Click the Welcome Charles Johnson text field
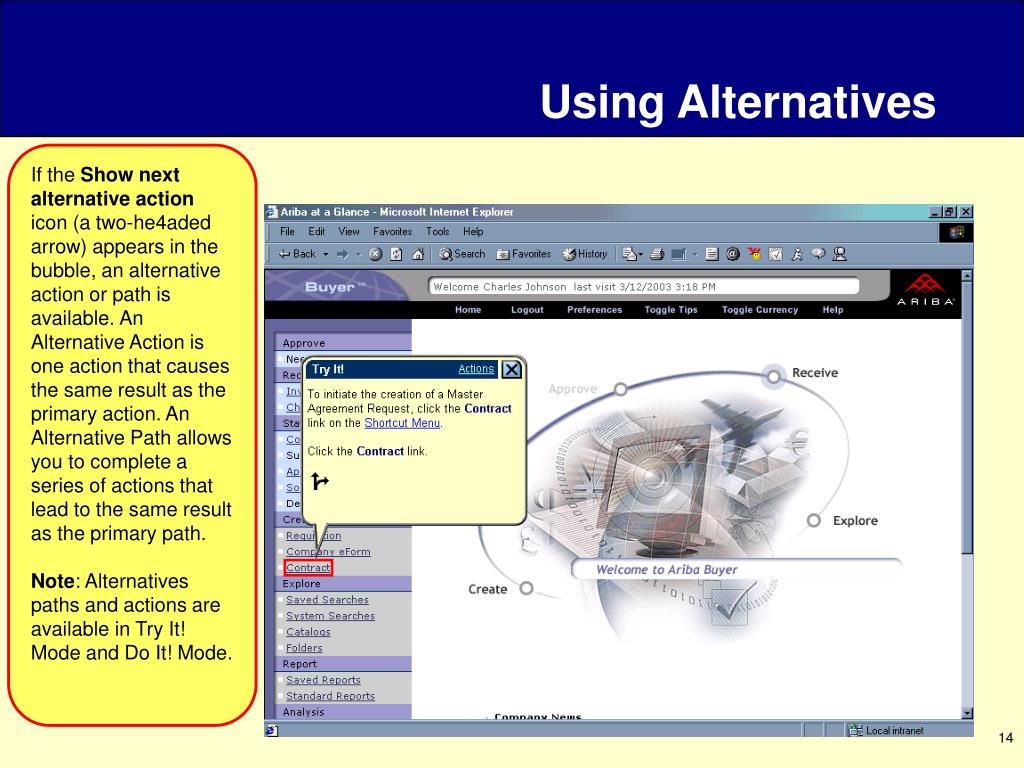This screenshot has width=1024, height=768. pyautogui.click(x=643, y=287)
